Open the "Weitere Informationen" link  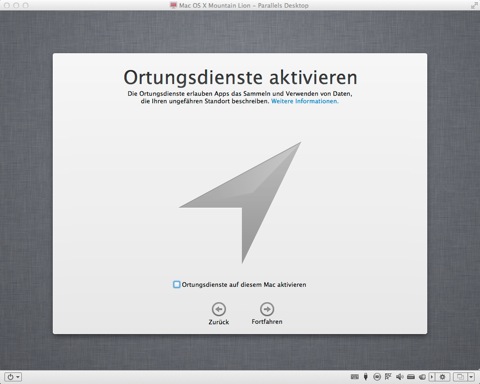tap(305, 101)
